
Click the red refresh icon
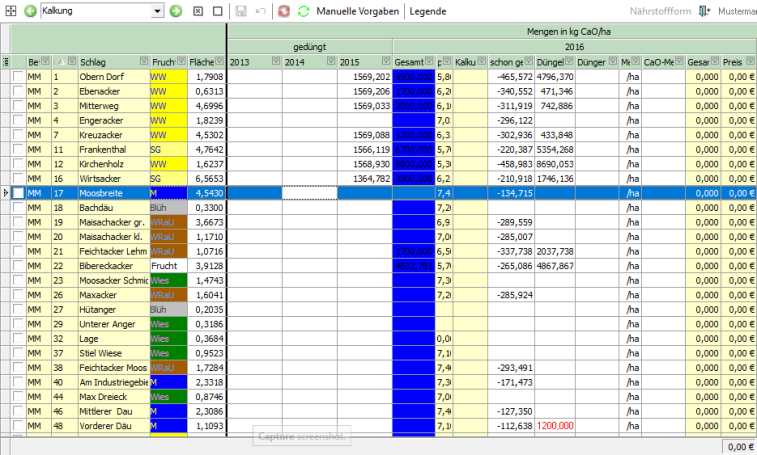[284, 11]
